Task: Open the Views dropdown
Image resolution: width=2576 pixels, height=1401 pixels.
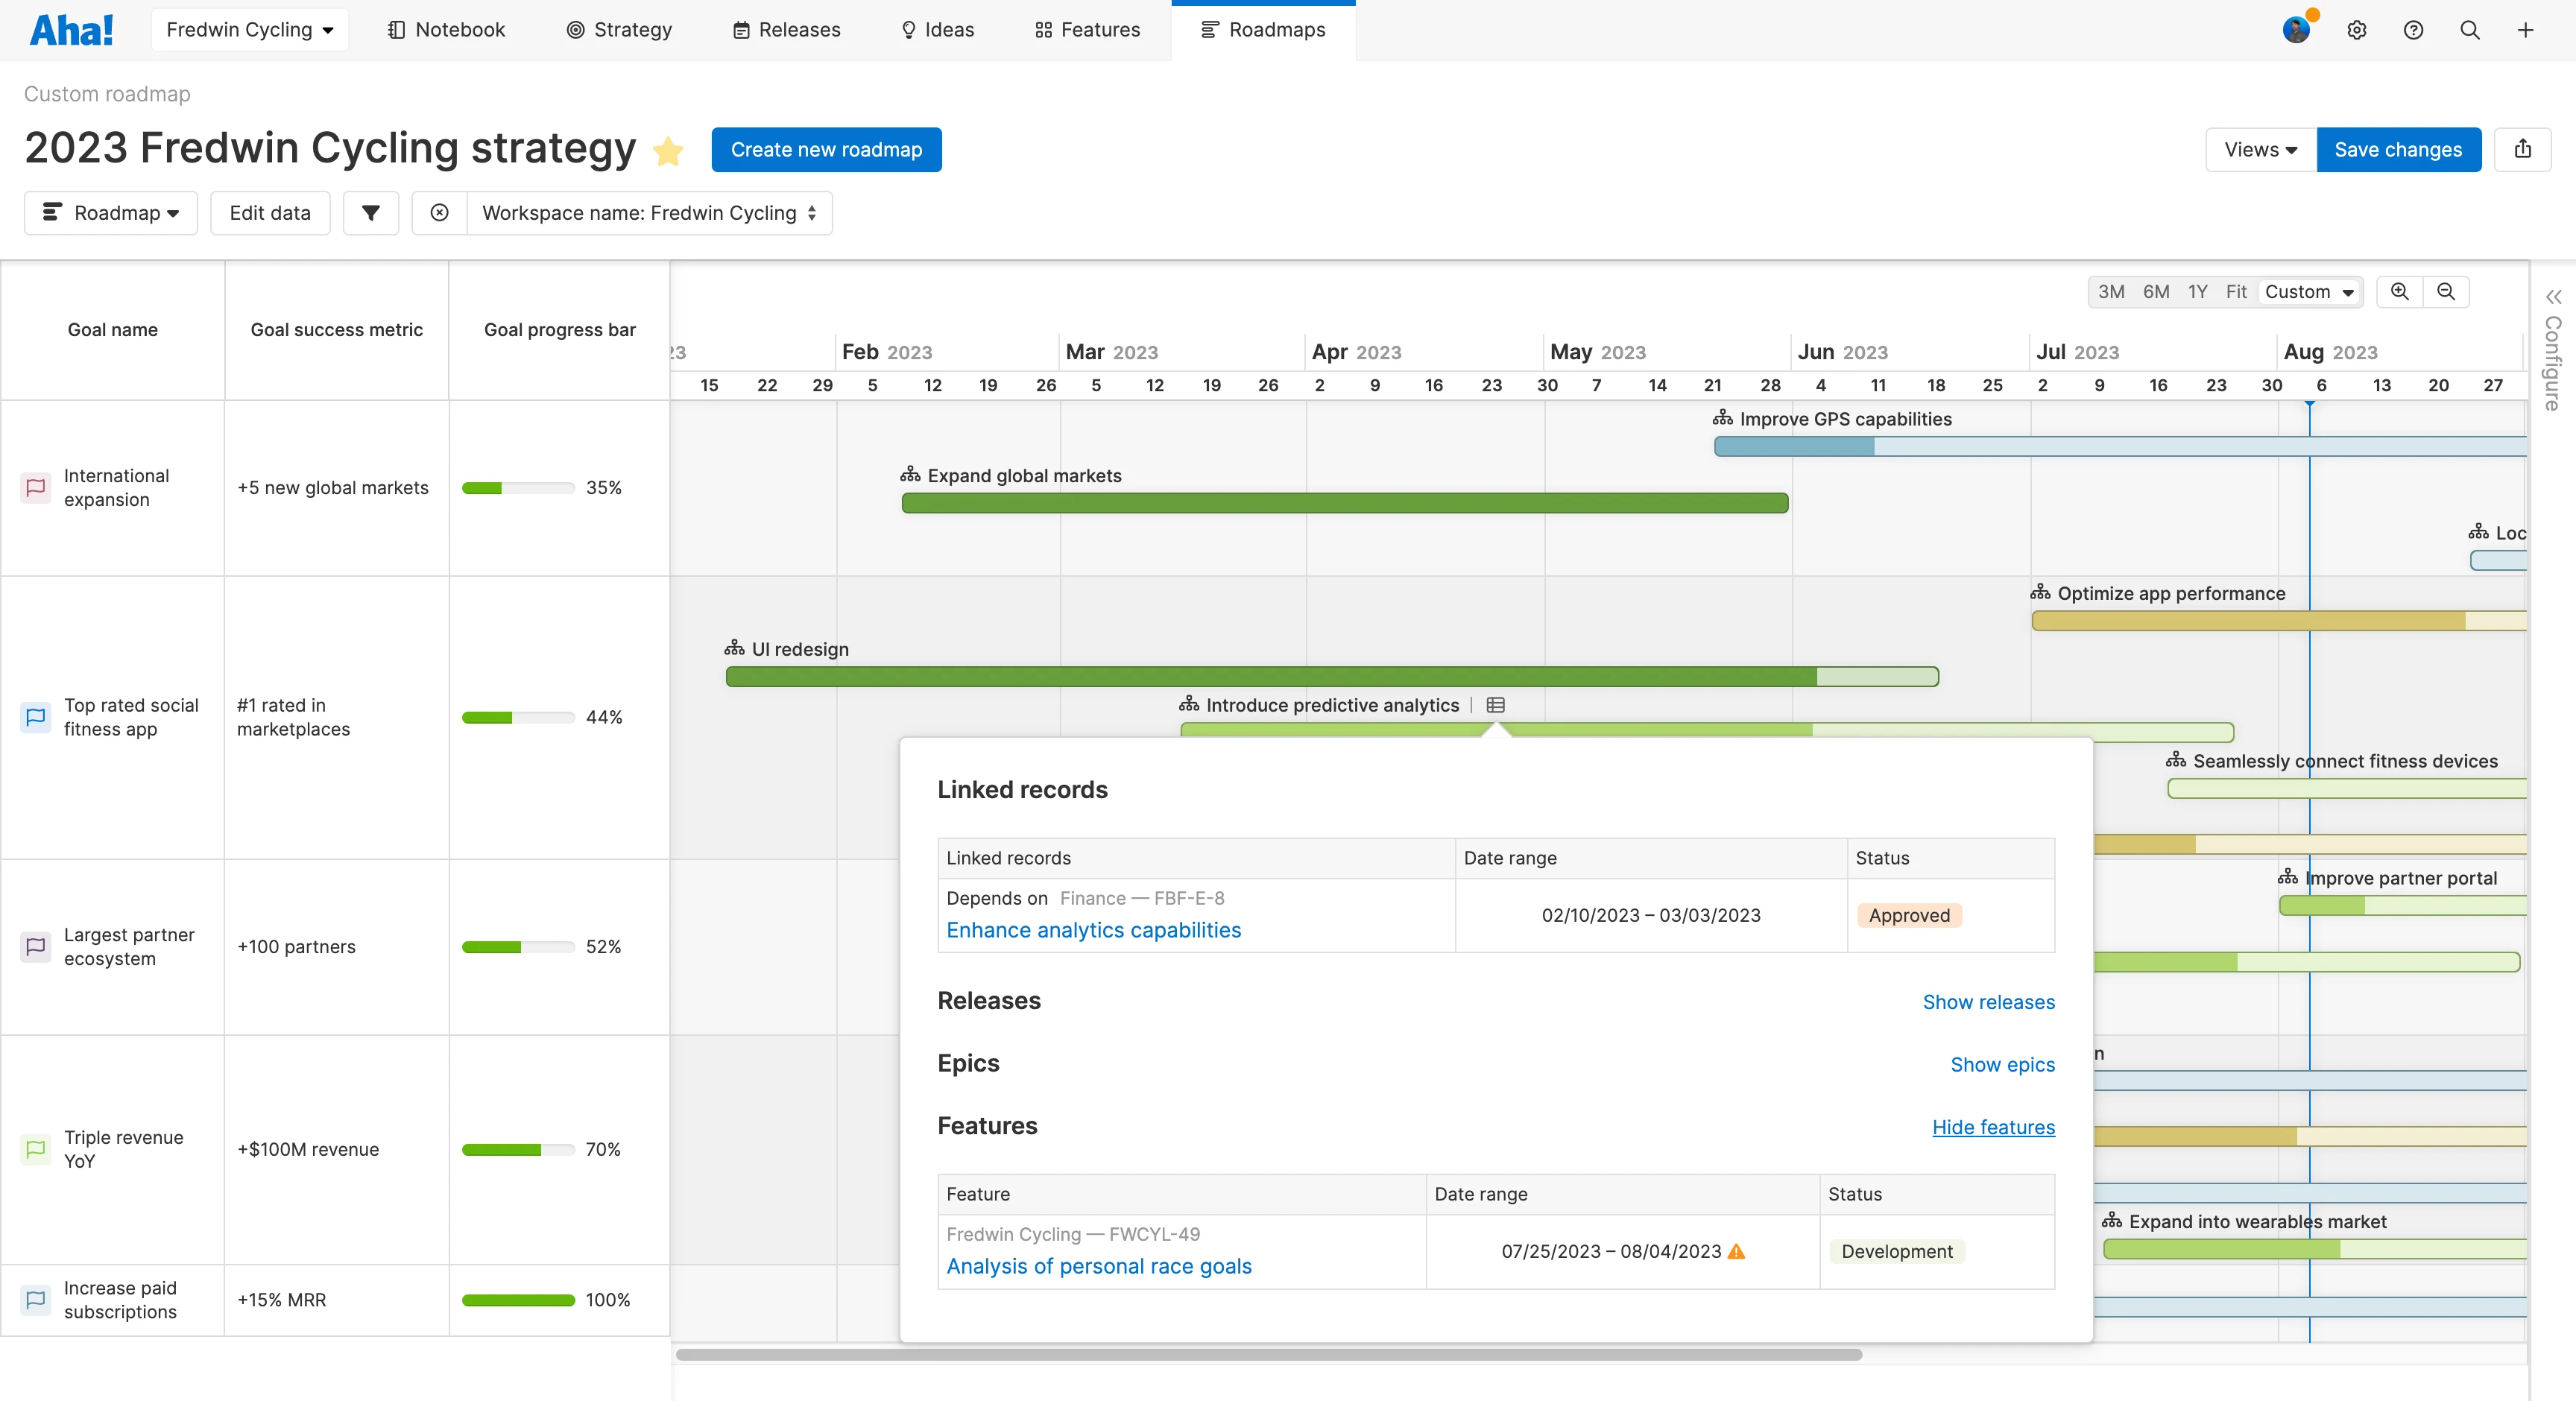Action: tap(2260, 150)
